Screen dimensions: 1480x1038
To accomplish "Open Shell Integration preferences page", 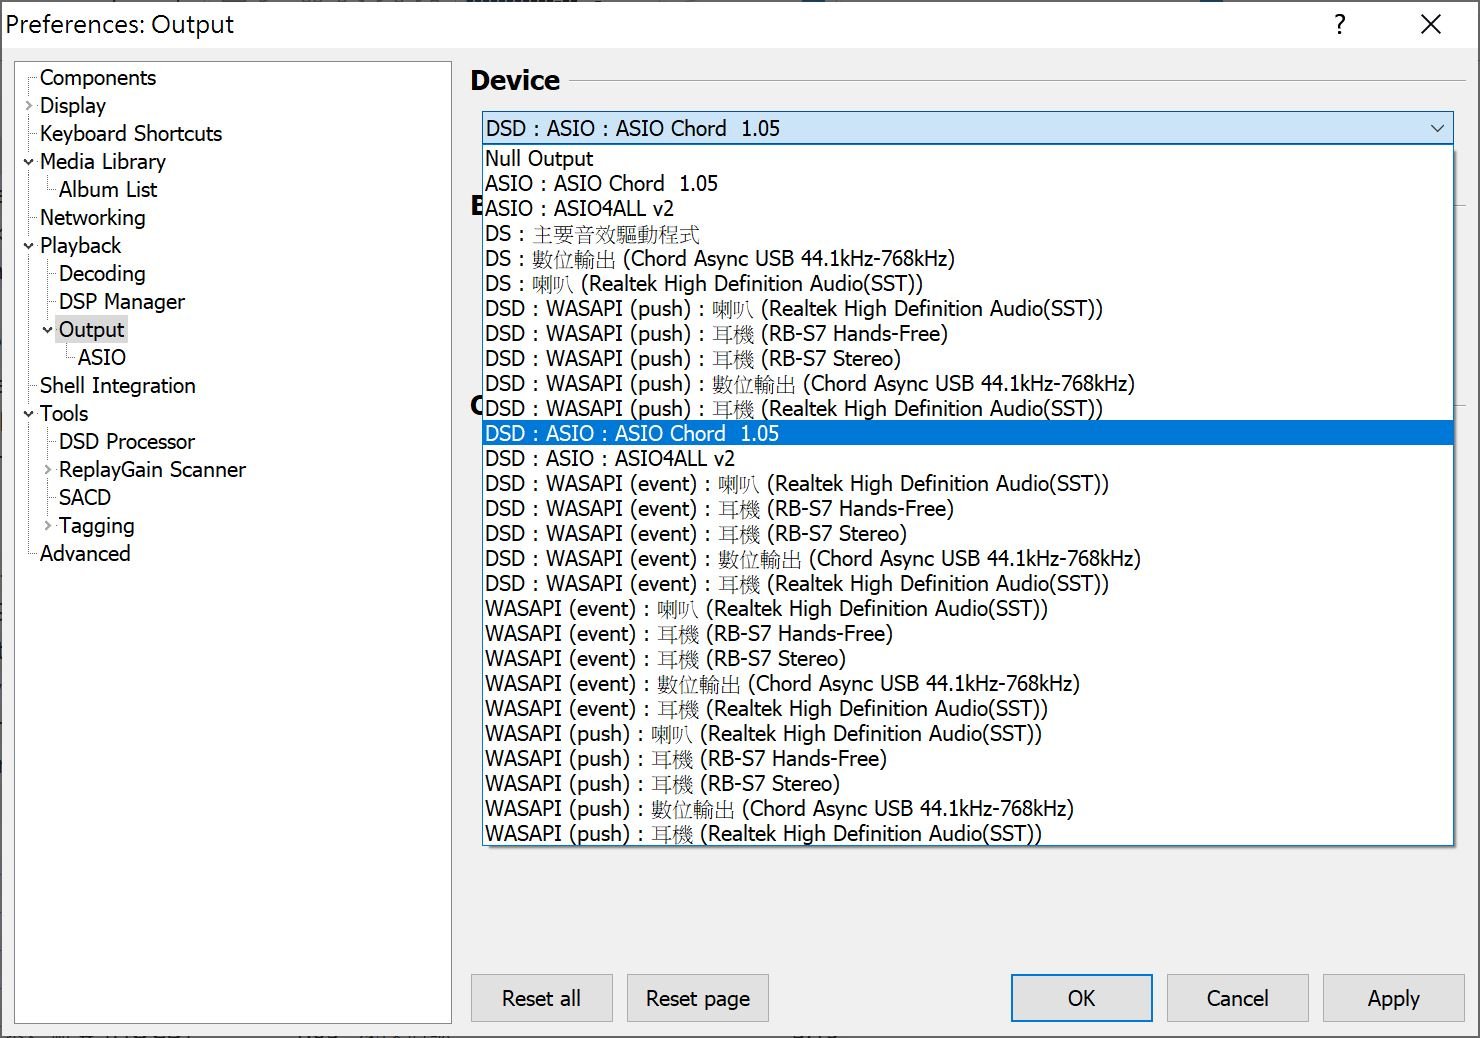I will click(118, 385).
